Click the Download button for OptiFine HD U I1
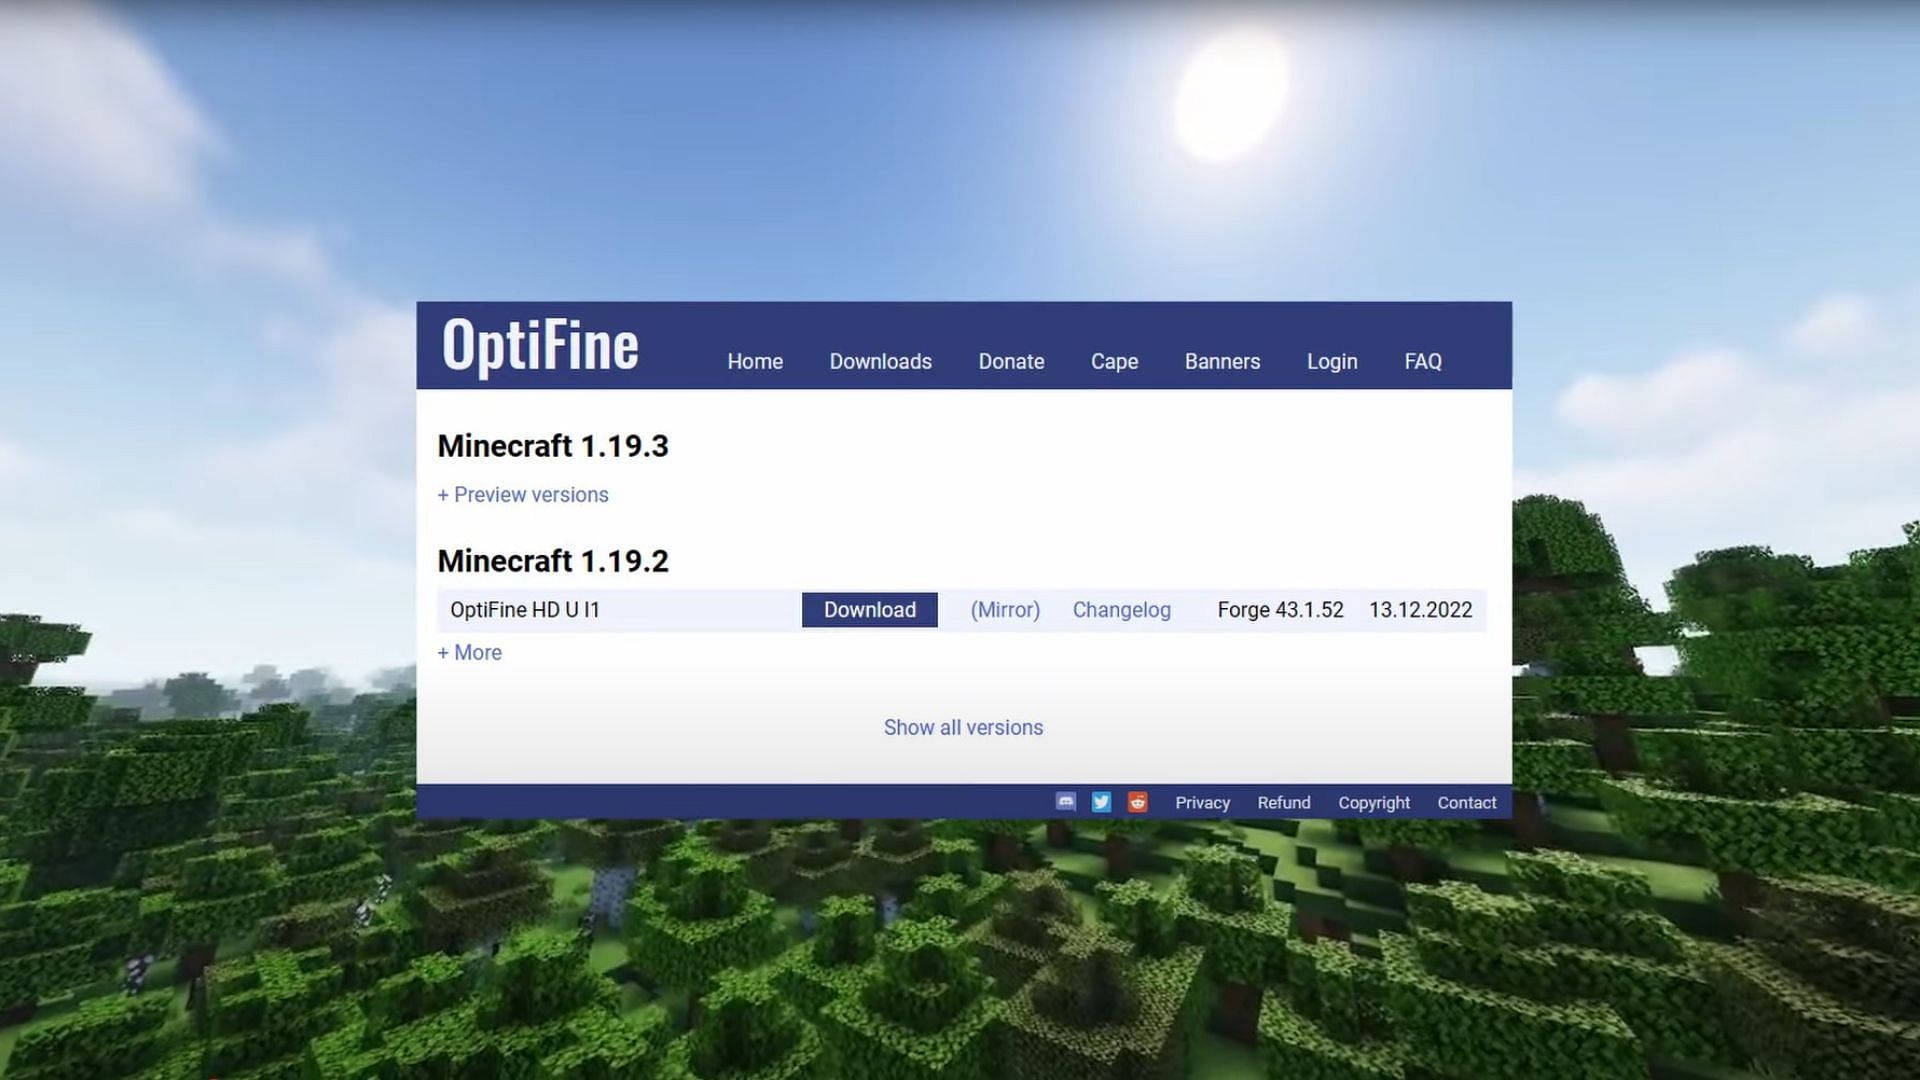 tap(870, 609)
